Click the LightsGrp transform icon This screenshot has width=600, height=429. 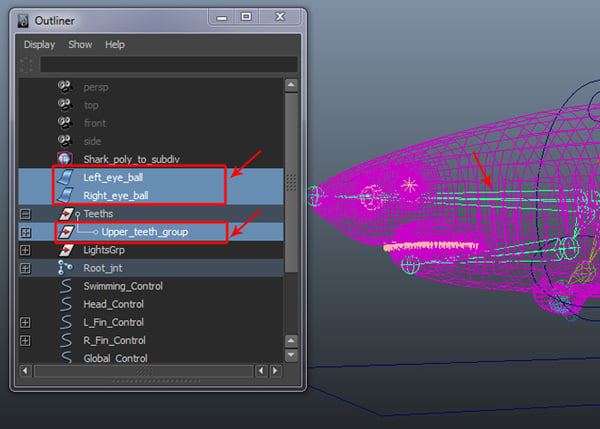pyautogui.click(x=66, y=250)
